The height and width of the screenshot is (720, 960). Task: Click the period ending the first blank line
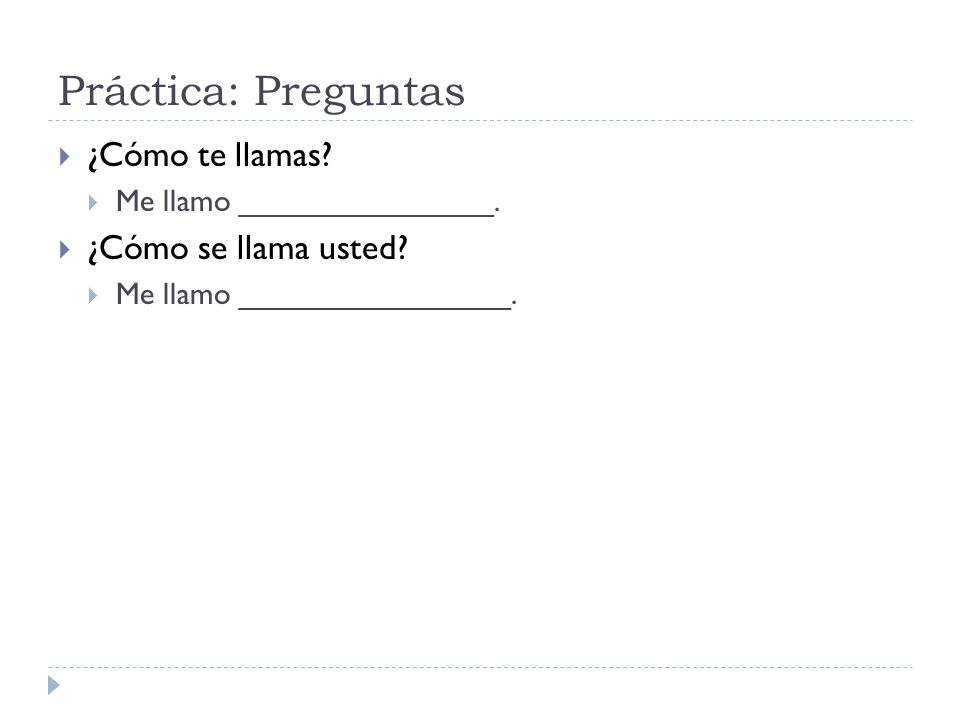click(497, 210)
